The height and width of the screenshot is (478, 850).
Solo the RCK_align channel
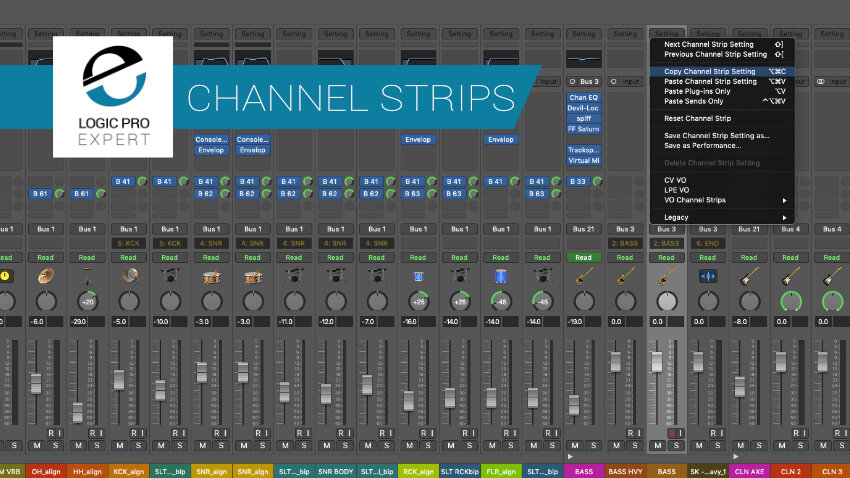point(428,445)
